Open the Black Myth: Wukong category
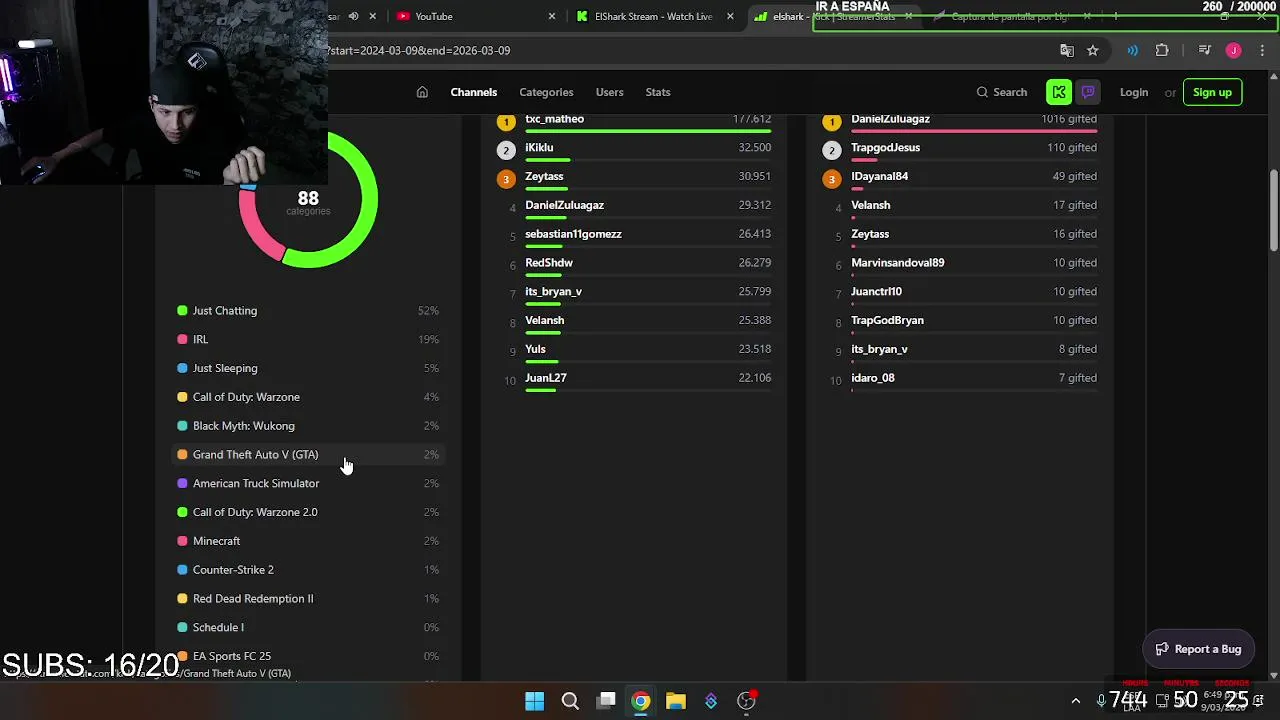Screen dimensions: 1280x720 coord(308,426)
